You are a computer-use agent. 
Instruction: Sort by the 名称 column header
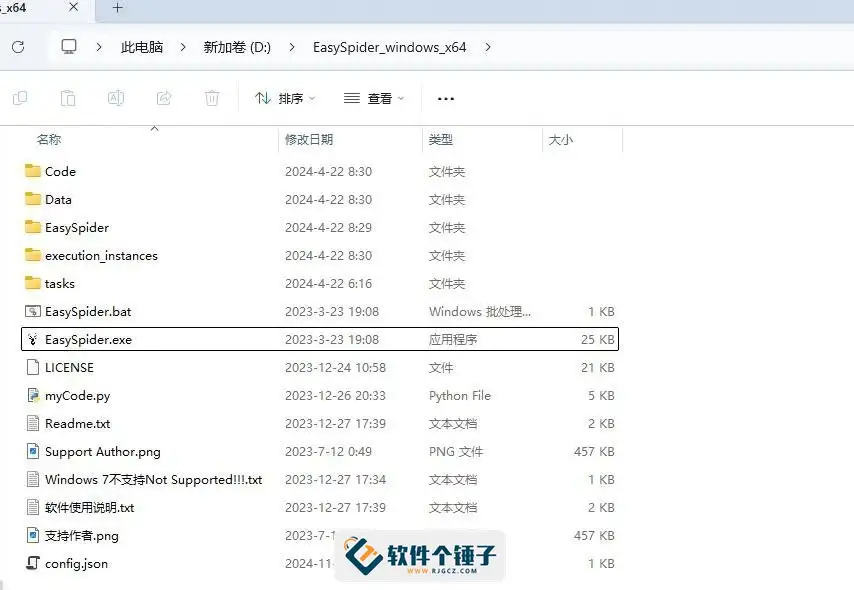click(x=48, y=139)
